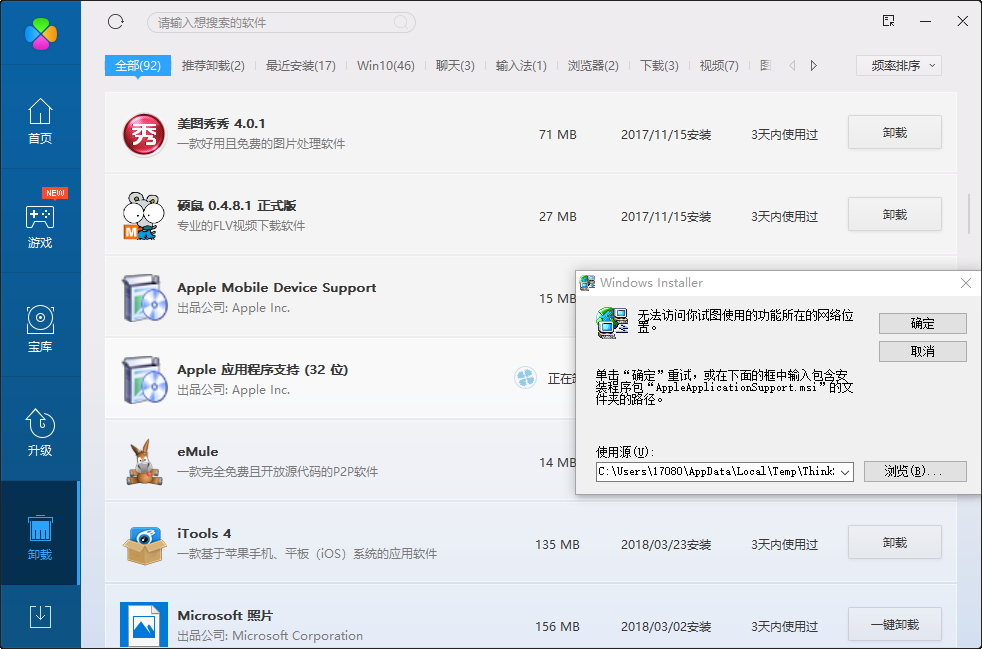Open the 首页 home section in sidebar
Screen dimensions: 982x649
point(40,122)
